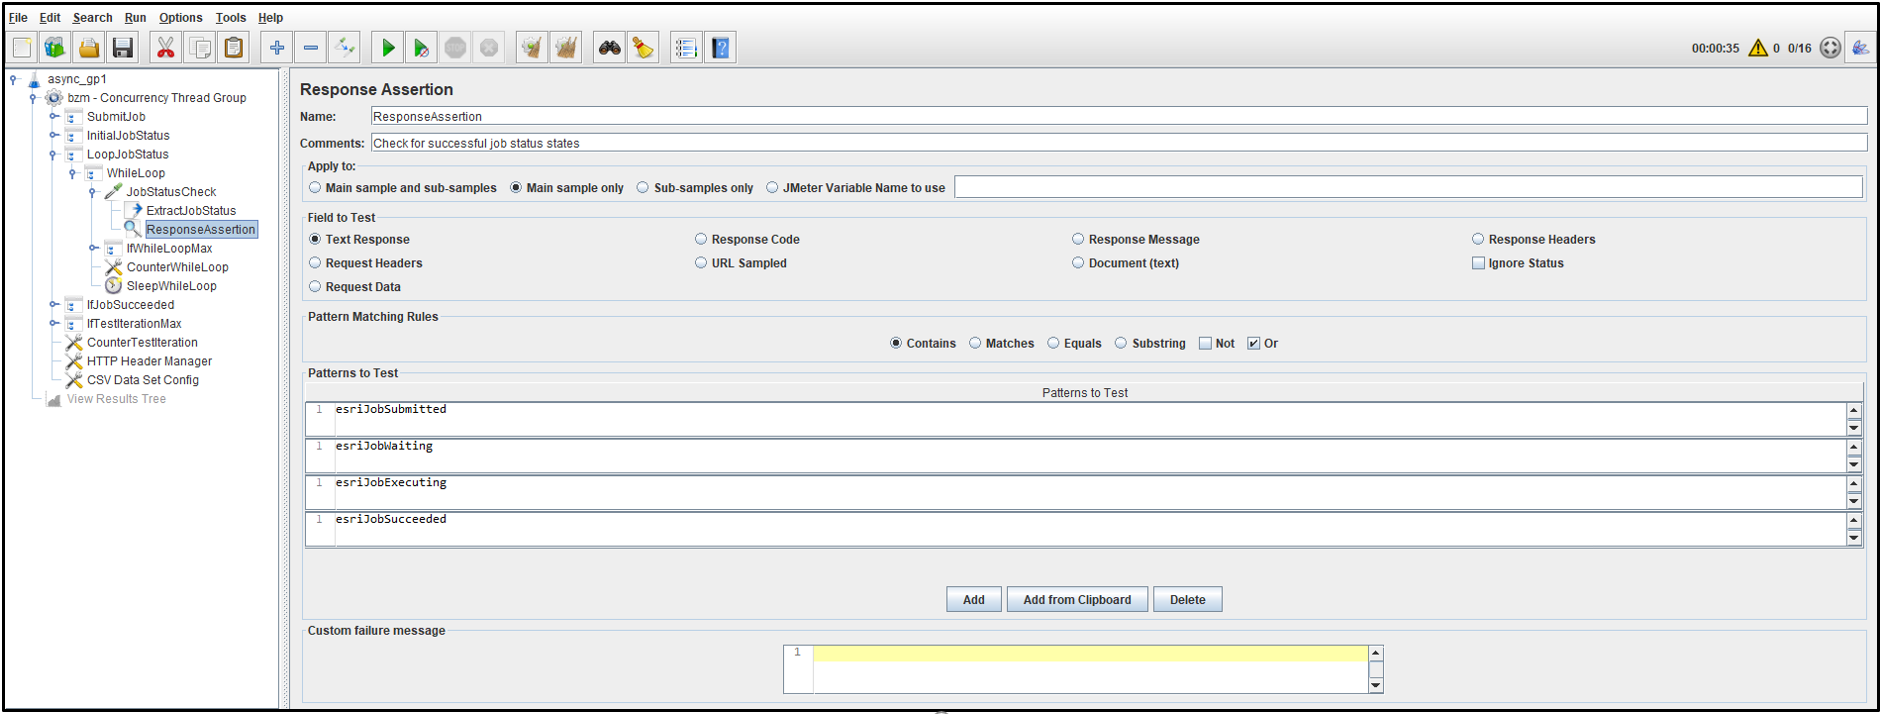Click the Stop test icon
The image size is (1882, 714).
(x=455, y=47)
